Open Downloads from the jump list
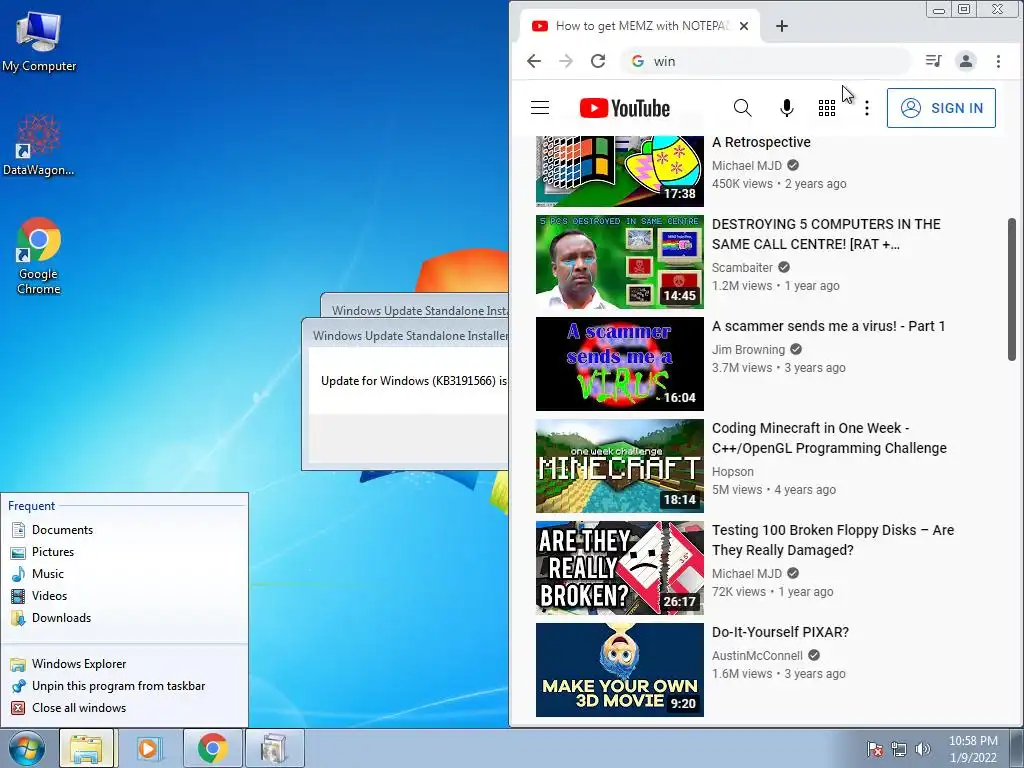Screen dimensions: 1024x768 coord(124,618)
